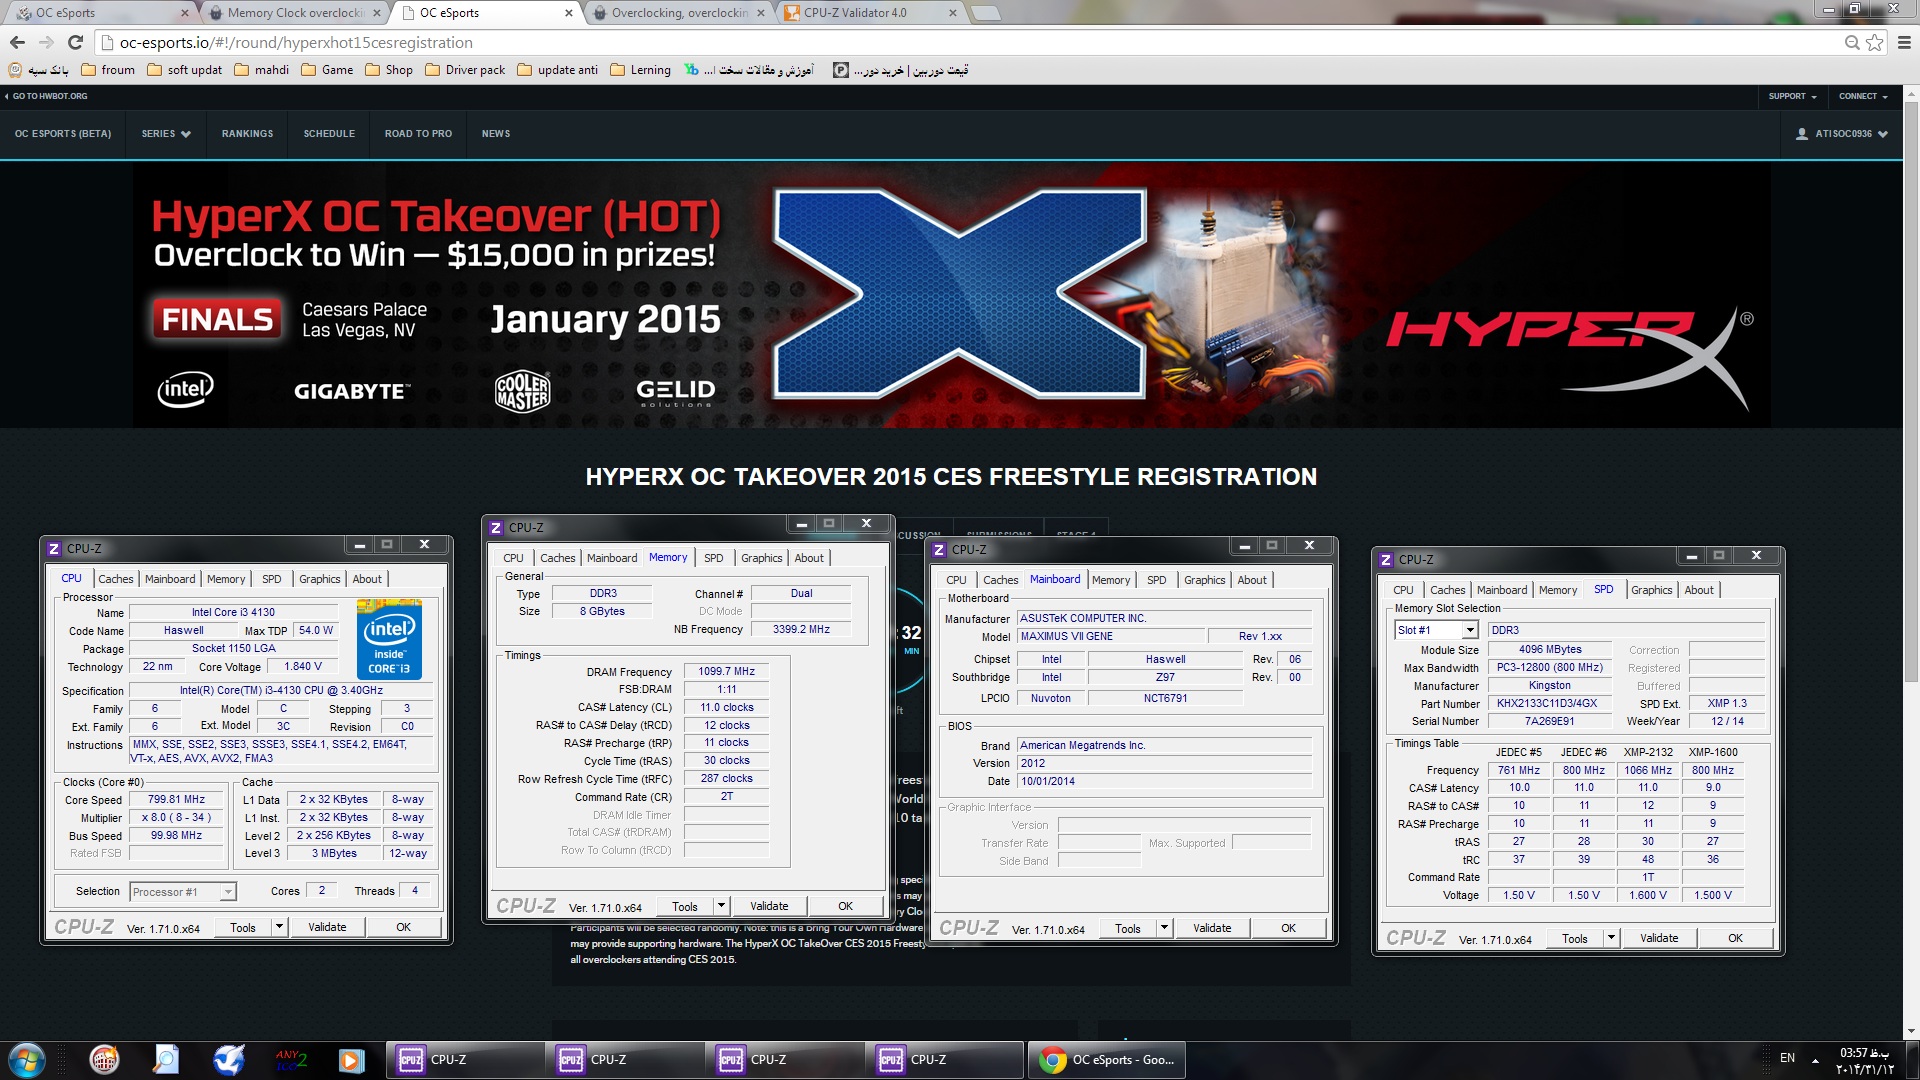This screenshot has width=1920, height=1080.
Task: Open the CONNECT dropdown menu
Action: [1863, 96]
